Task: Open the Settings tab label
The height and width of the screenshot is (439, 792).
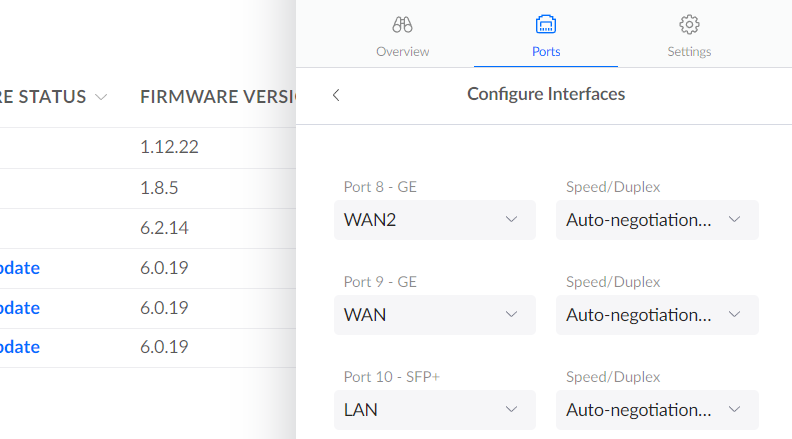Action: tap(689, 51)
